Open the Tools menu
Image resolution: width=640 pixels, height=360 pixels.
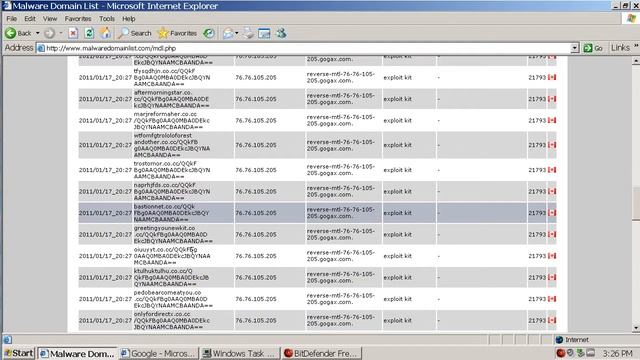(107, 19)
